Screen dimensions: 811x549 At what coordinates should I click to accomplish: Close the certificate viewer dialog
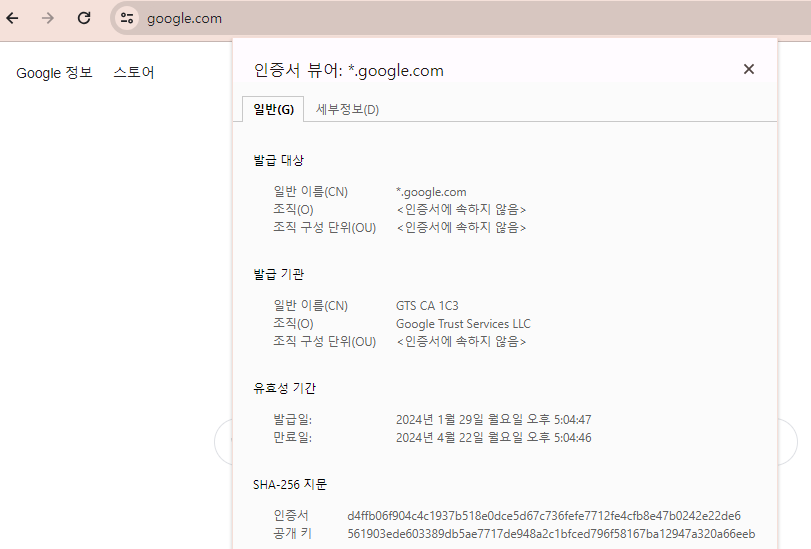[748, 69]
